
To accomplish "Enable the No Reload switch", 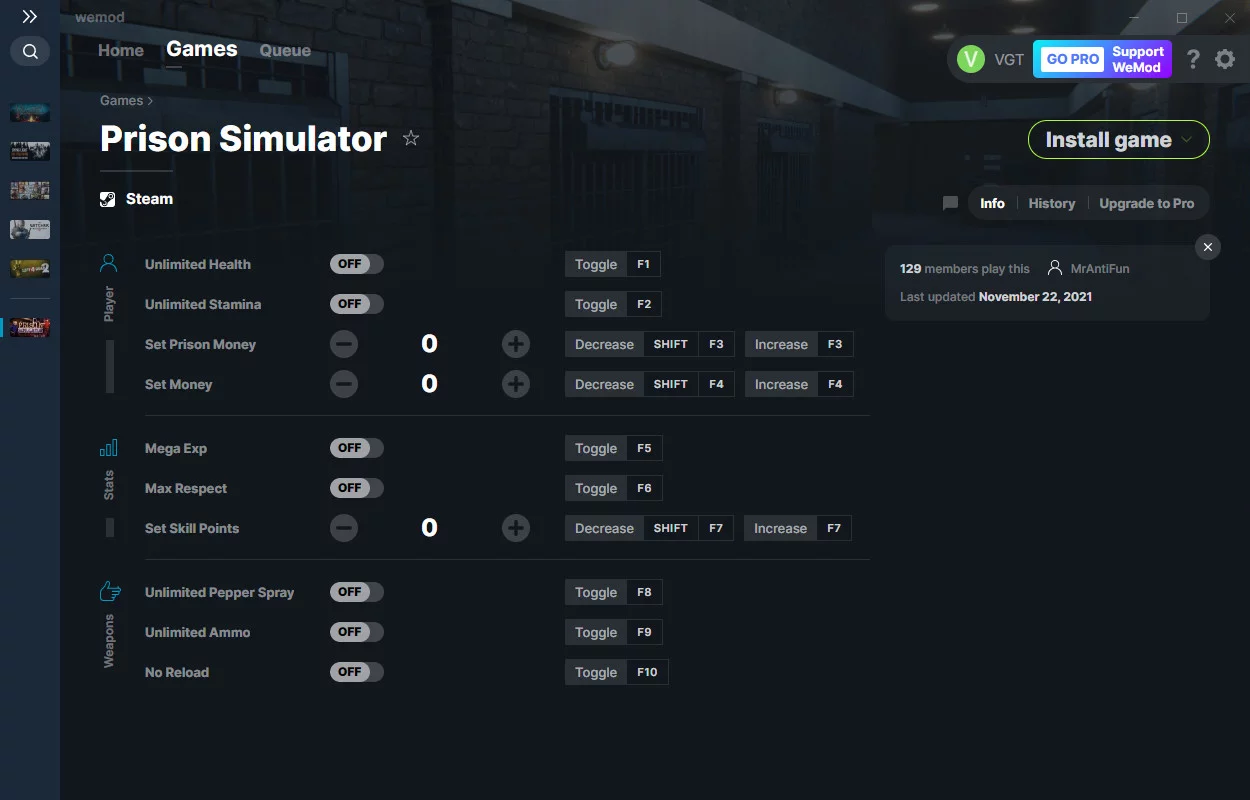I will point(357,672).
